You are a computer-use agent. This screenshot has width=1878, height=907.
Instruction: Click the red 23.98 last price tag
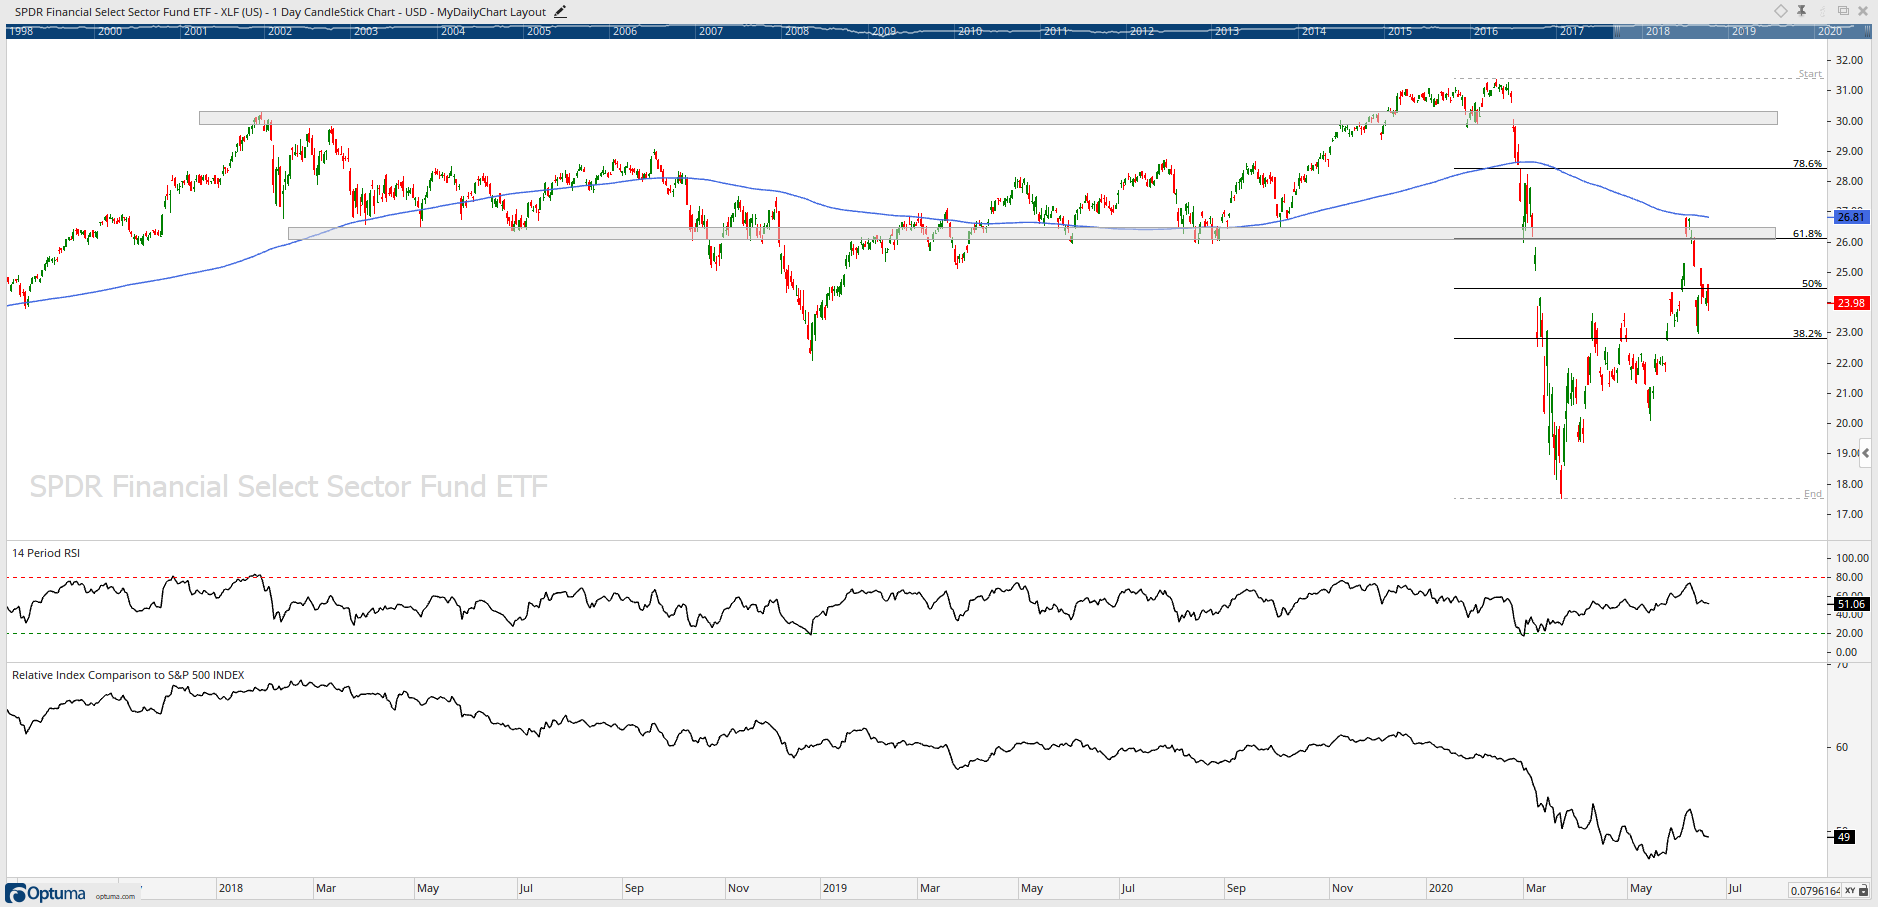click(x=1850, y=303)
